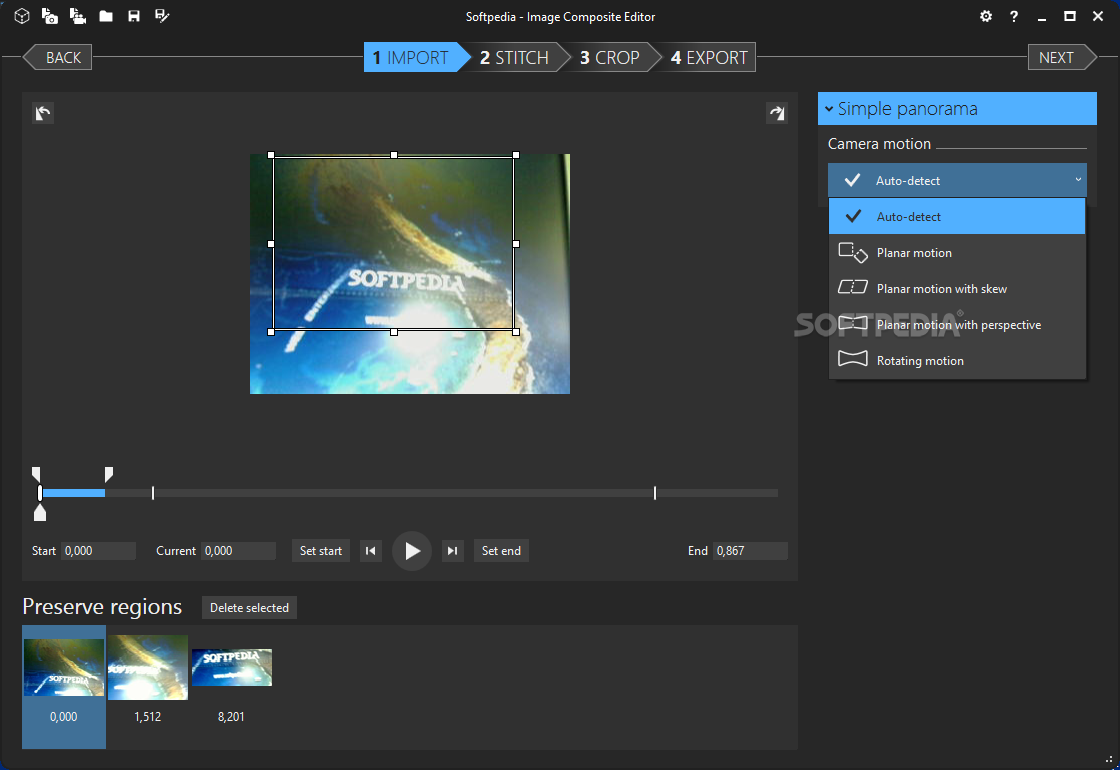Click the Planar motion icon
Image resolution: width=1120 pixels, height=770 pixels.
(x=853, y=252)
